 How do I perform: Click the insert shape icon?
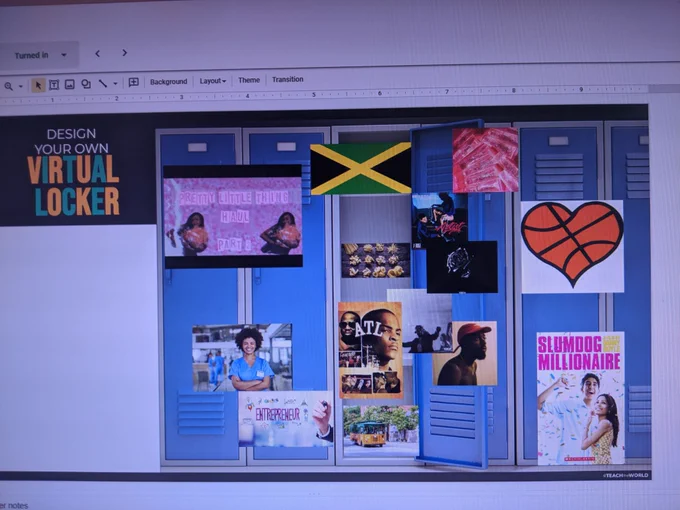[86, 84]
